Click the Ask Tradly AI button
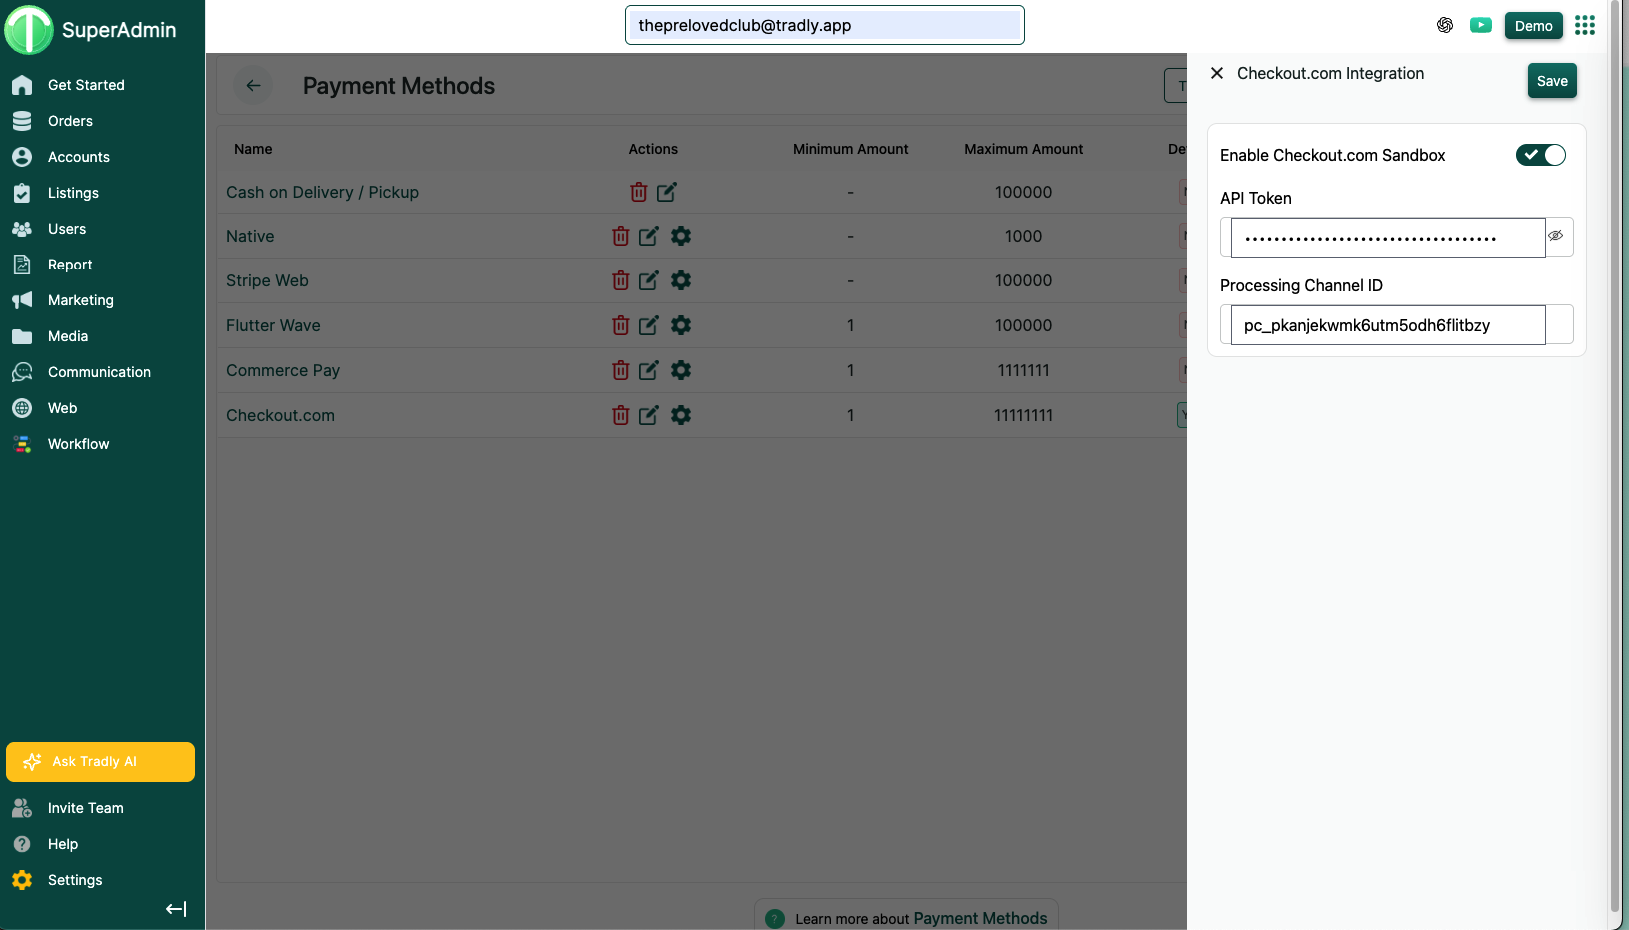 [100, 762]
